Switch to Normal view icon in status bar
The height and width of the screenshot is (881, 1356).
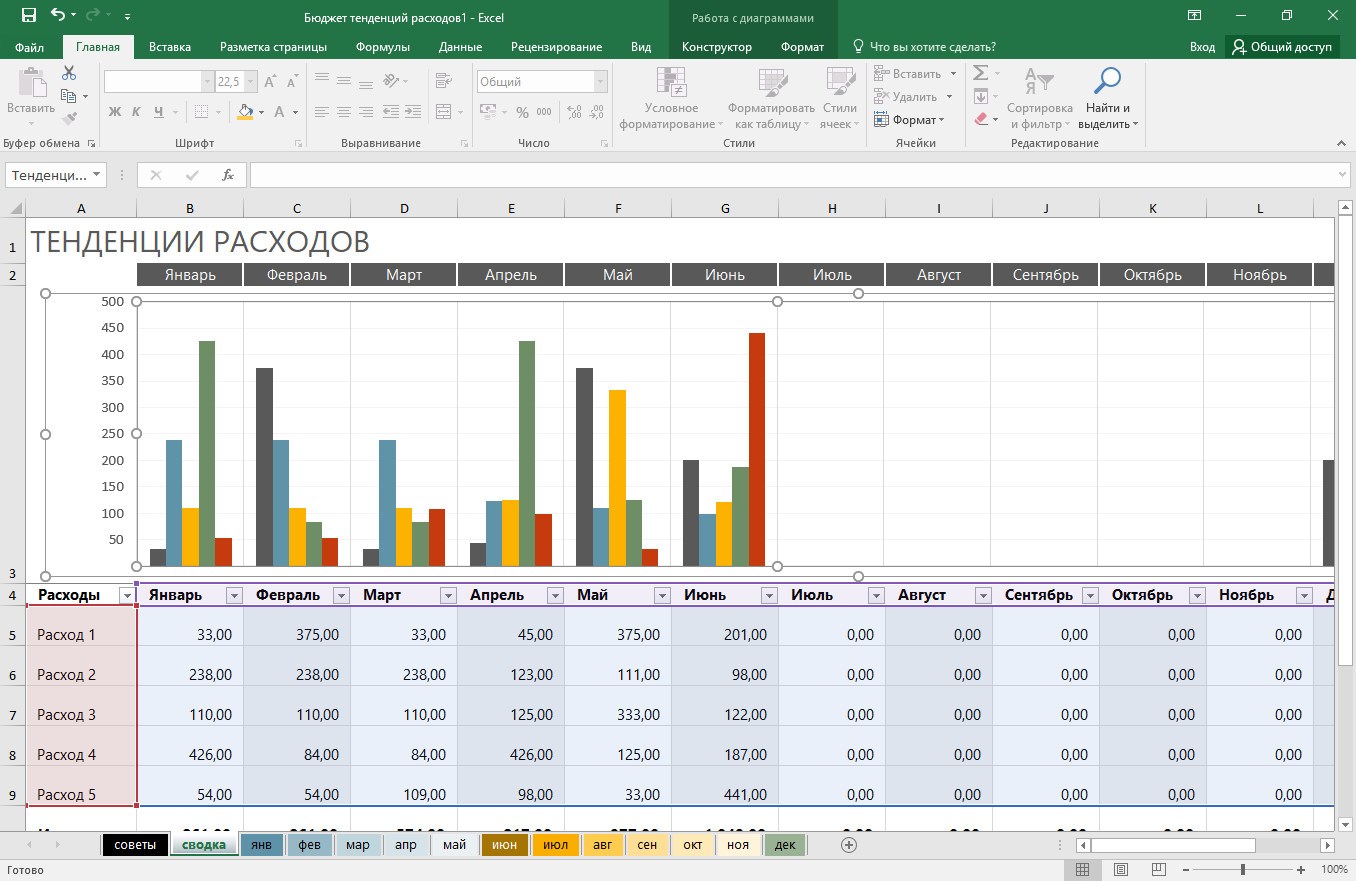1084,870
